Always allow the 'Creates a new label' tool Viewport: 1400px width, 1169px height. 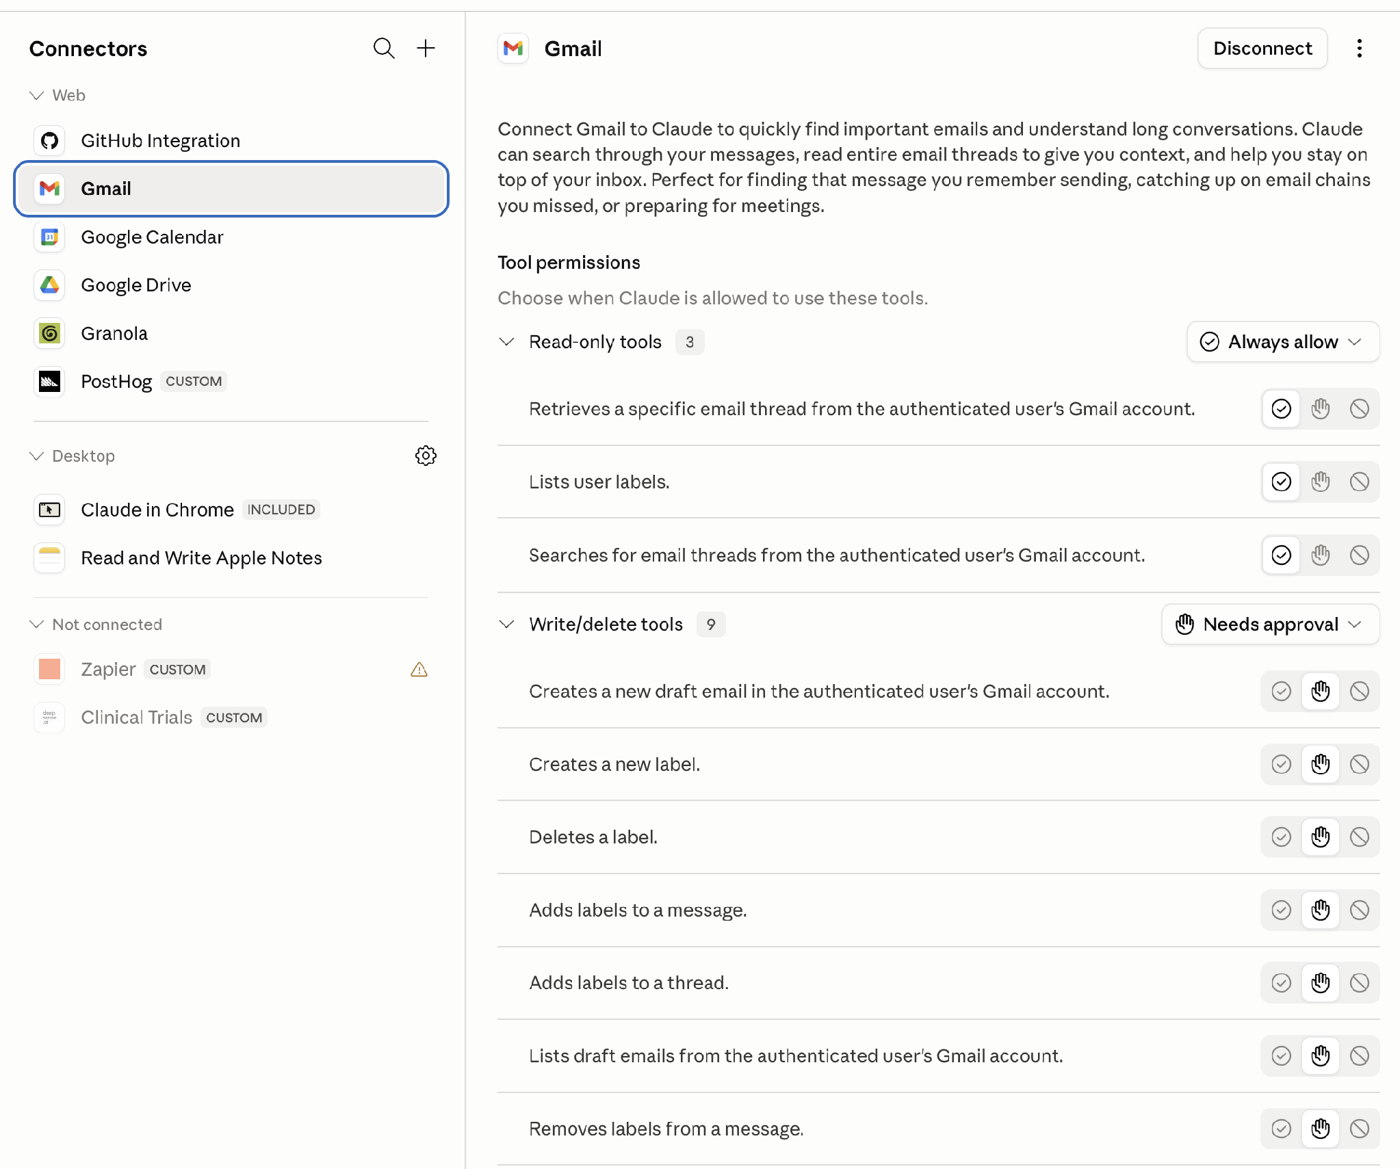click(x=1281, y=764)
